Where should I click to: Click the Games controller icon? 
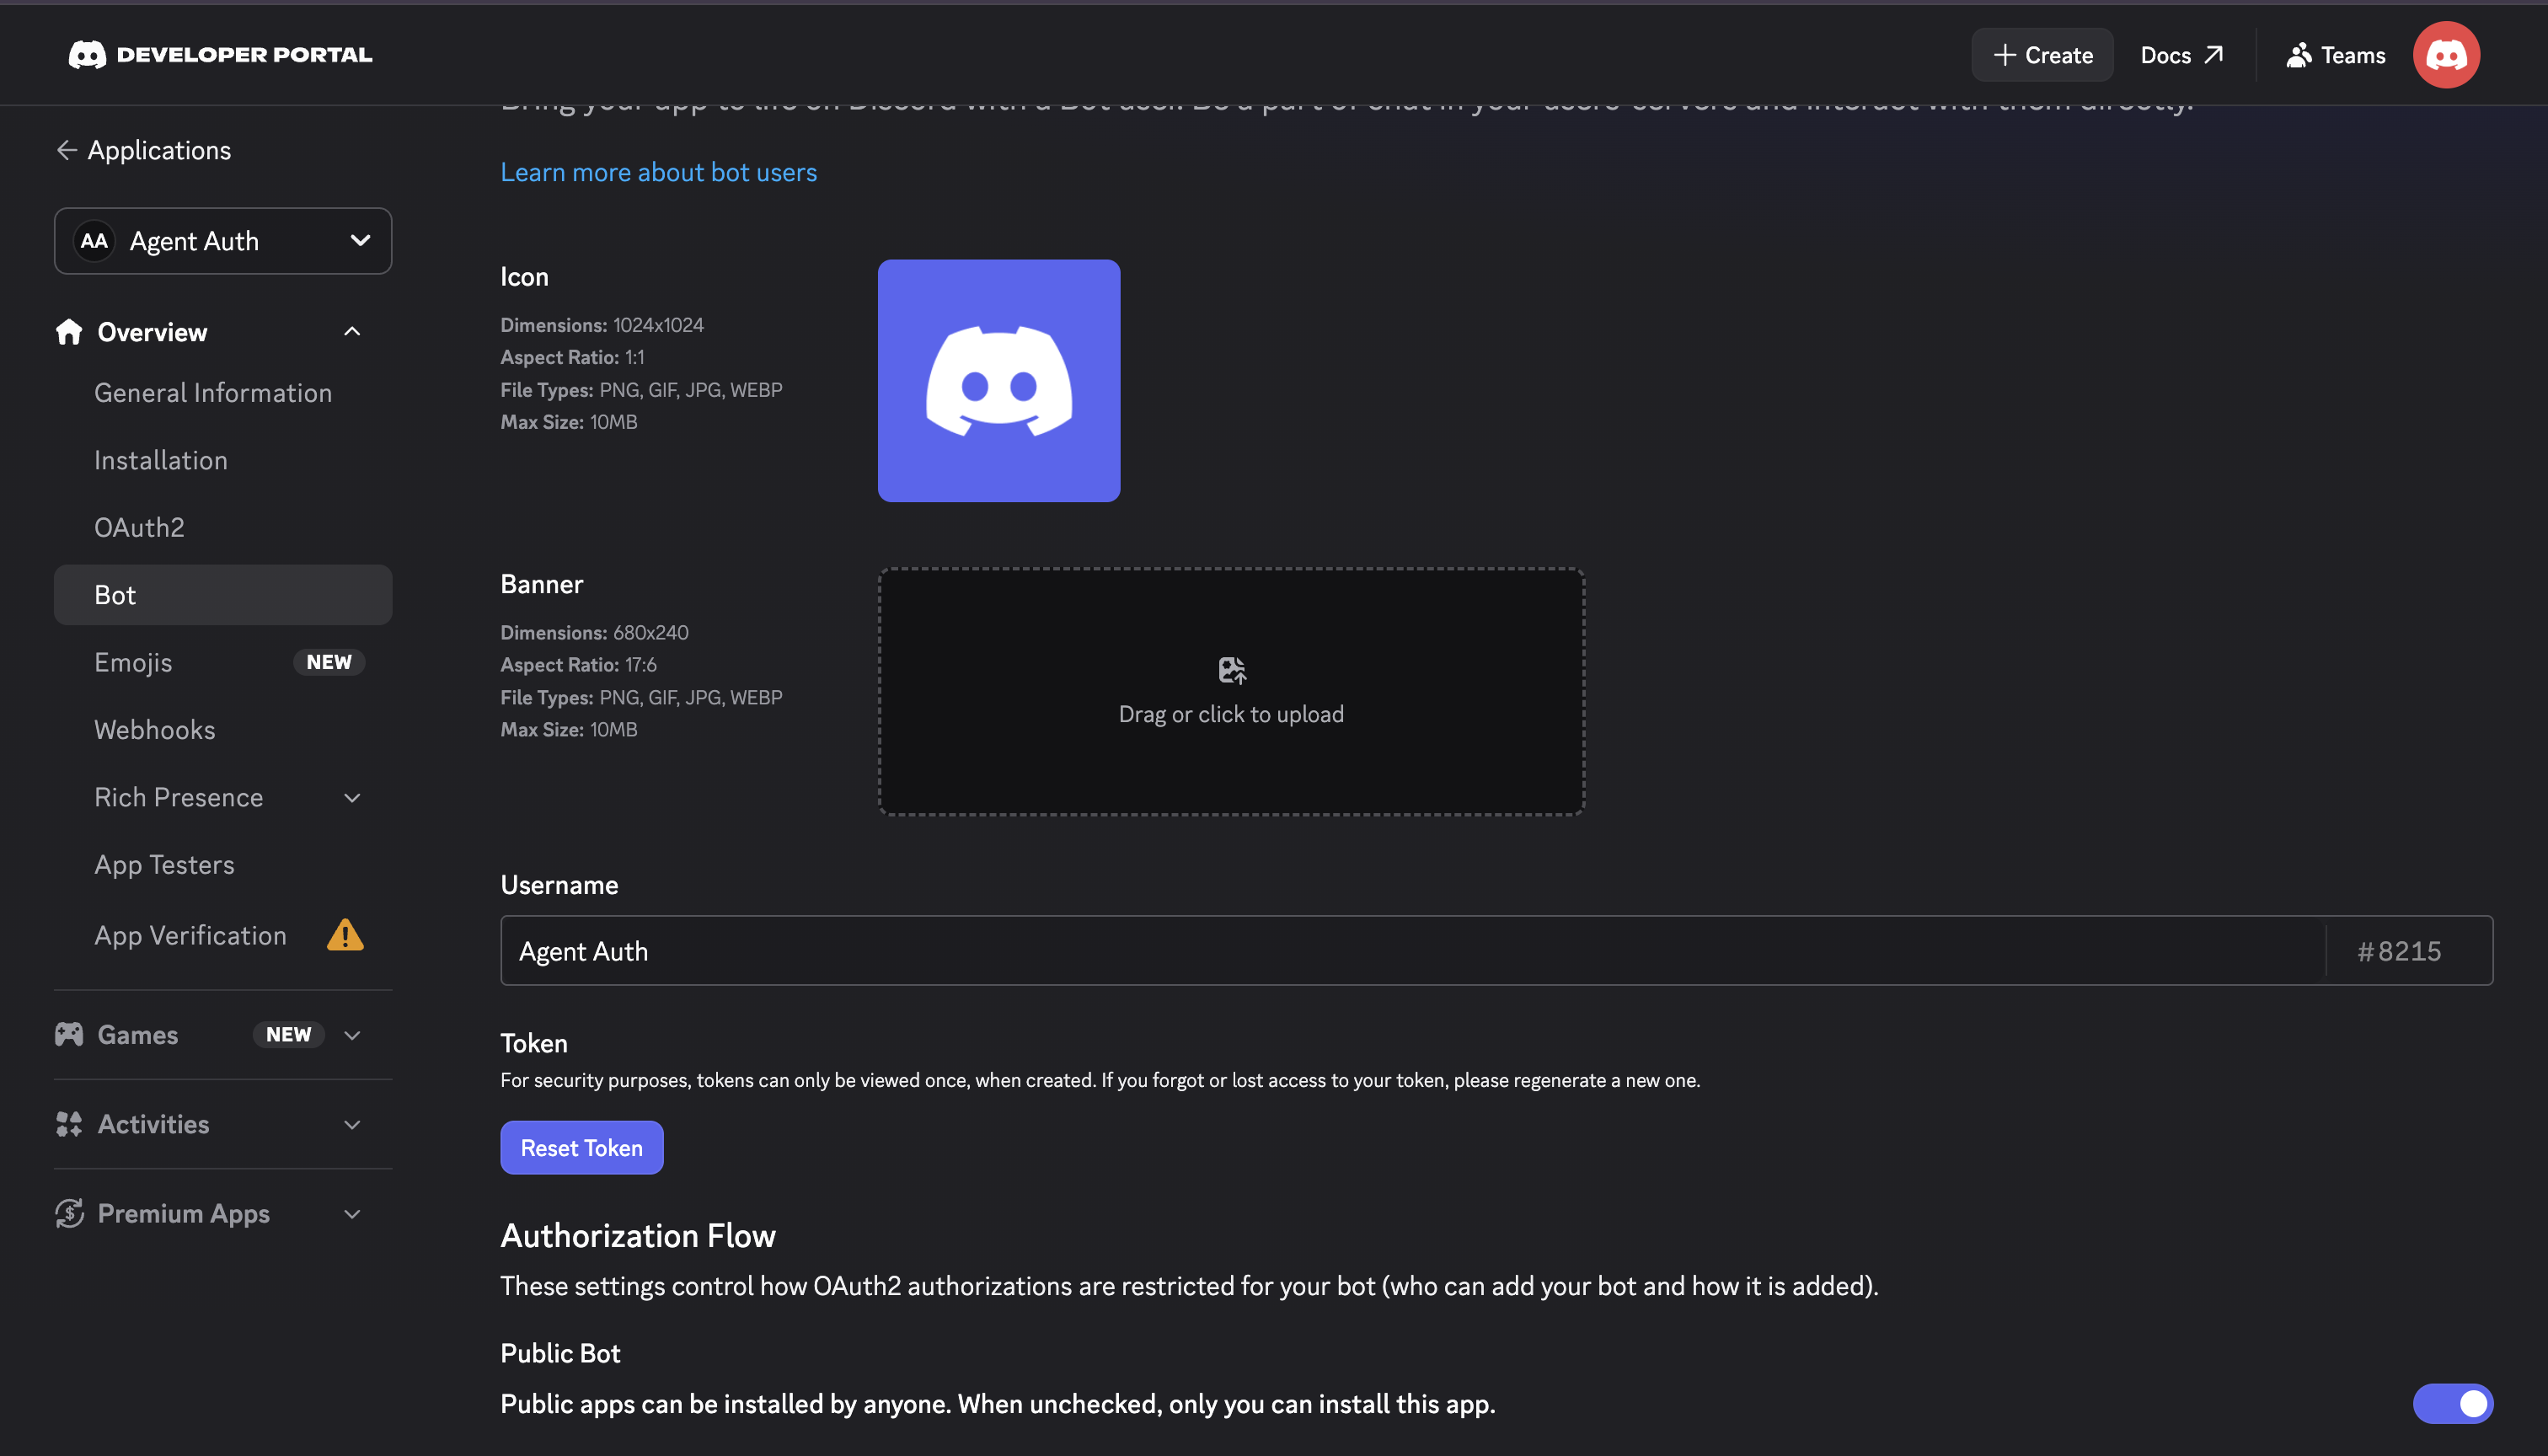pos(69,1035)
